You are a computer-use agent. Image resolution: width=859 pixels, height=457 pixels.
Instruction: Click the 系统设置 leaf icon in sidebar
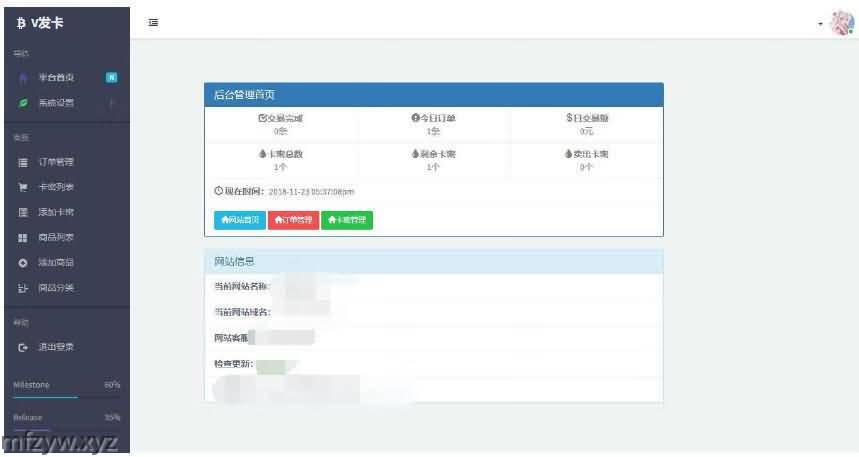(23, 103)
